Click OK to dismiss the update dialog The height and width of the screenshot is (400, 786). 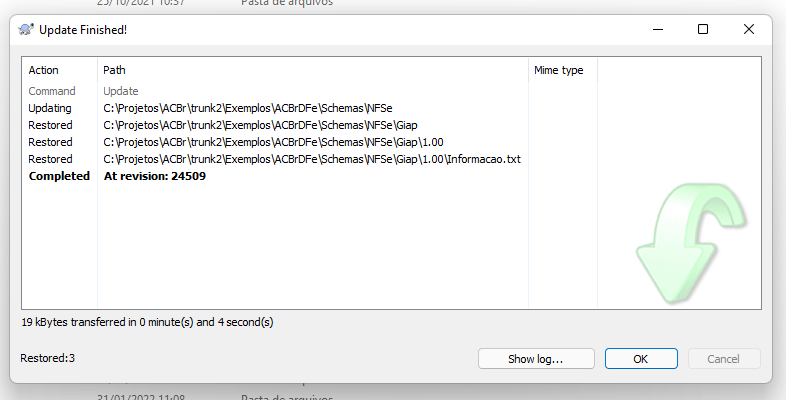tap(641, 359)
